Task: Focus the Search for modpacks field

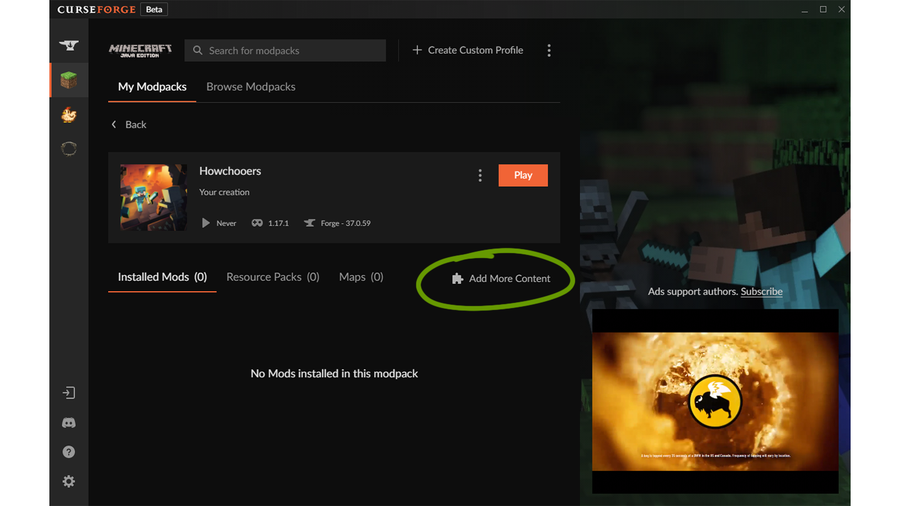Action: (x=285, y=50)
